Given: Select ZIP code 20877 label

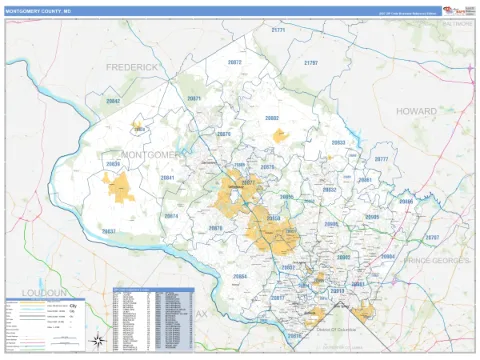Looking at the screenshot, I should 248,183.
